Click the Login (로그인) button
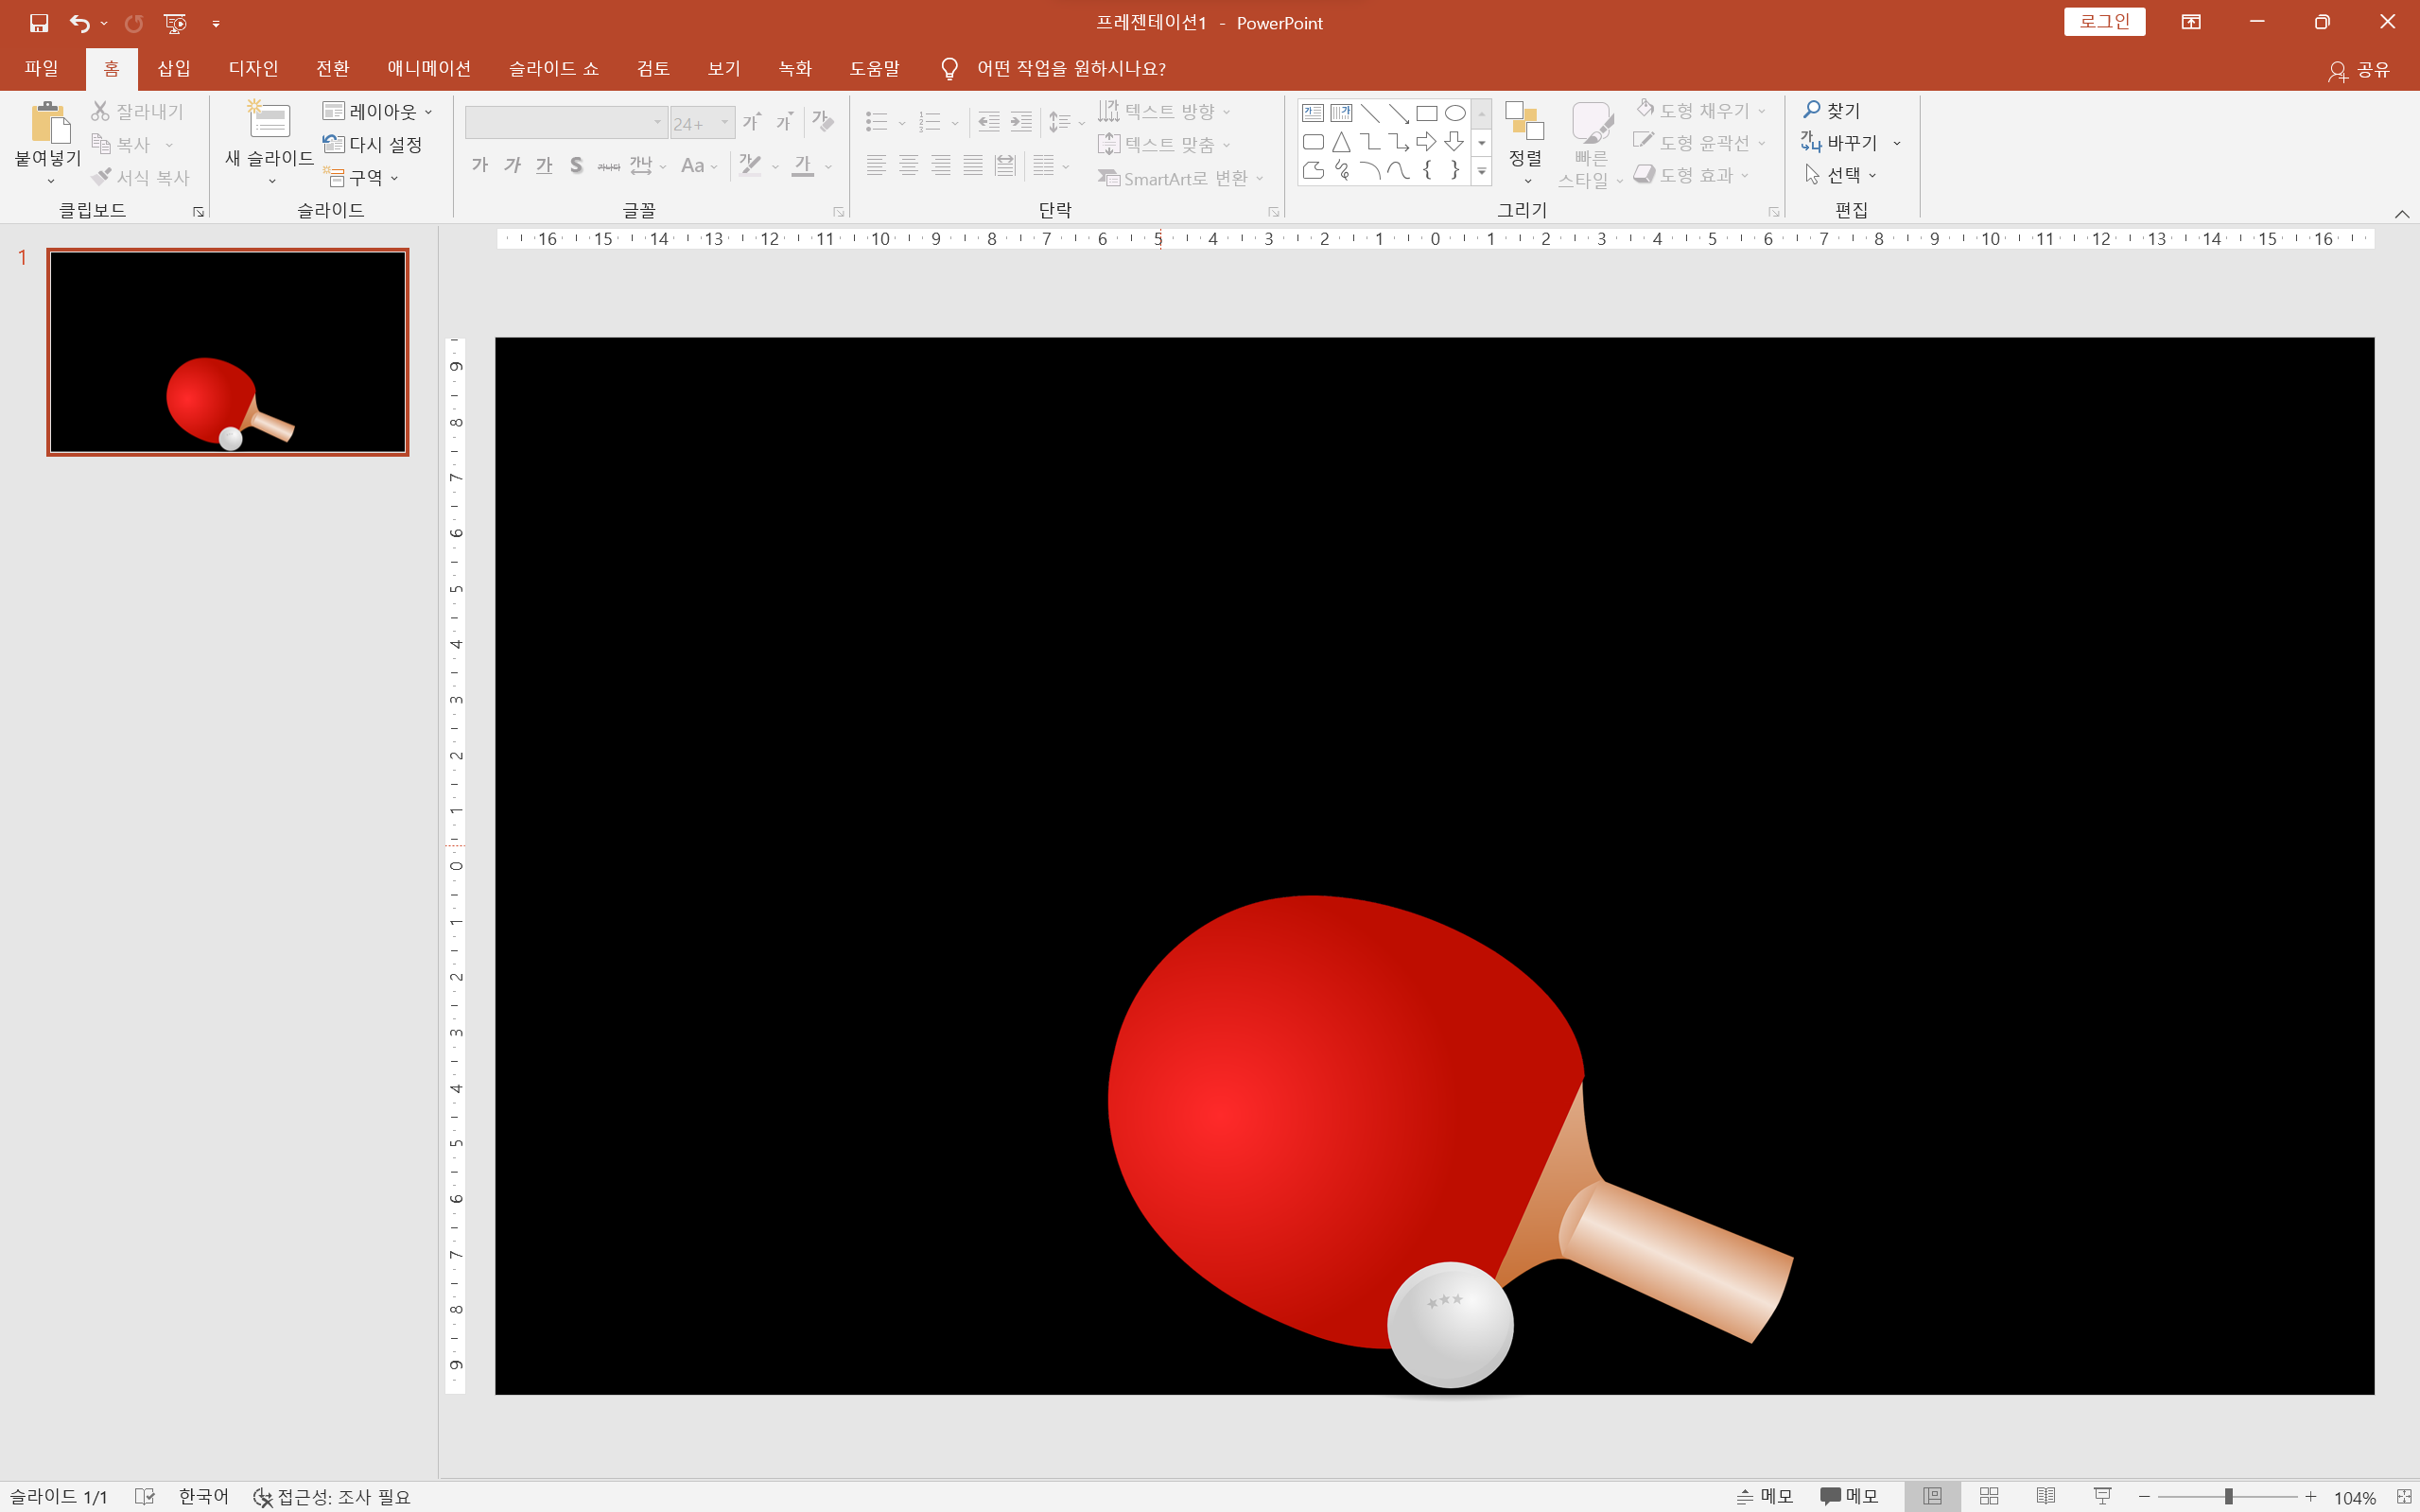 [x=2104, y=22]
